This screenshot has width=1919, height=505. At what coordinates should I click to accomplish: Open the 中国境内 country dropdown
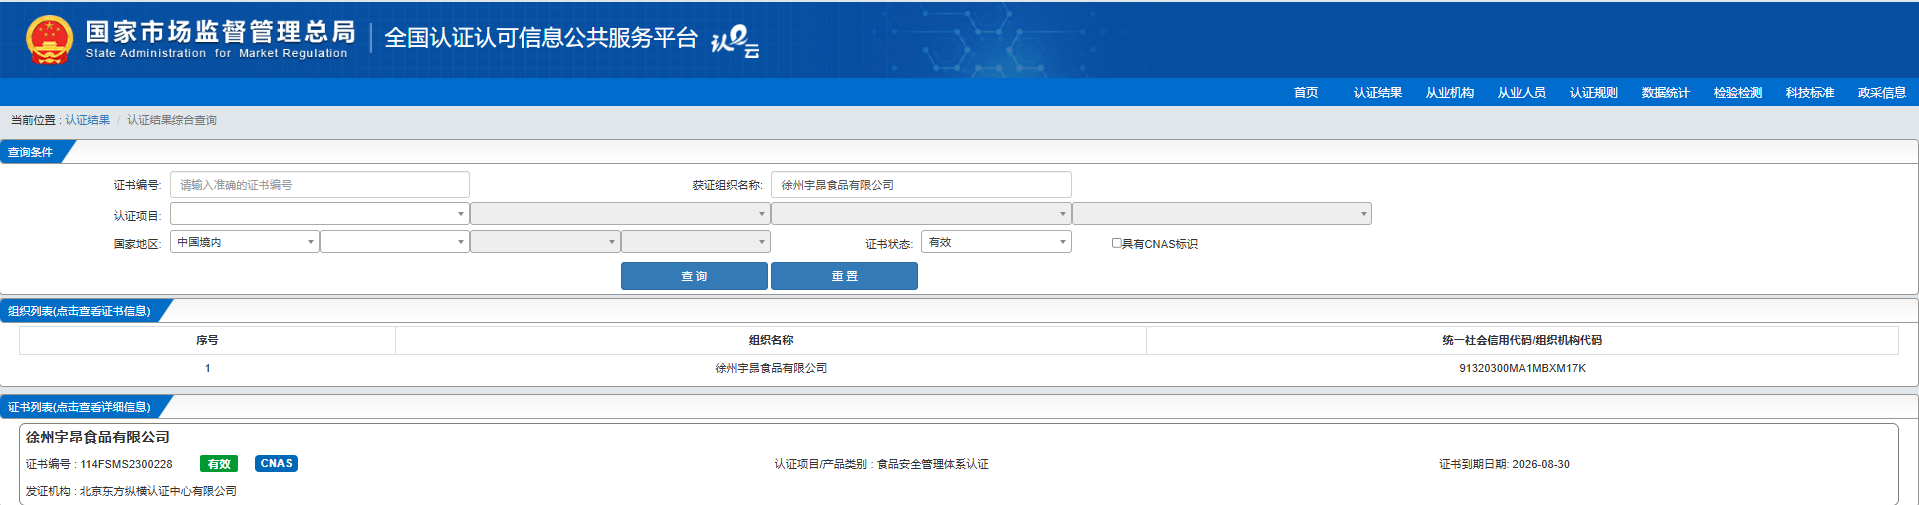(245, 242)
